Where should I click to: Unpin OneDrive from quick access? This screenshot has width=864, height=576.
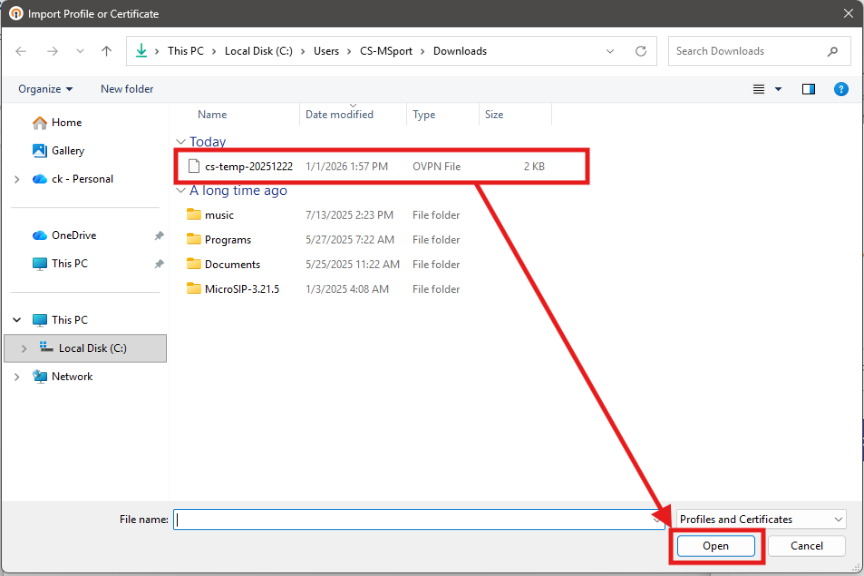pyautogui.click(x=159, y=236)
